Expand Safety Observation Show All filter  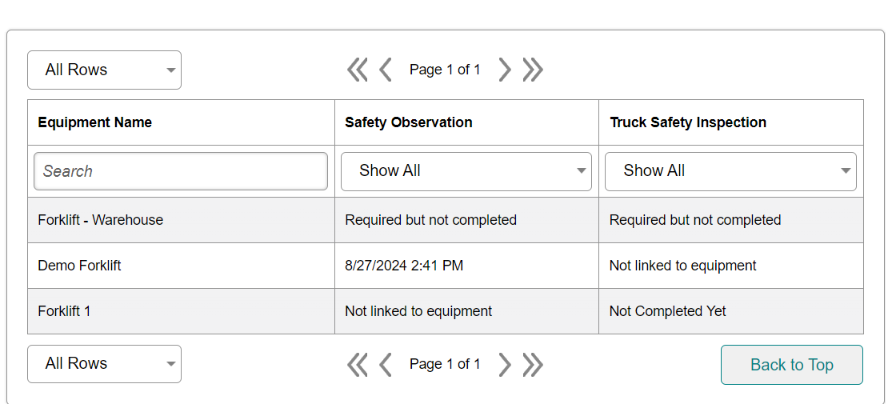point(466,171)
